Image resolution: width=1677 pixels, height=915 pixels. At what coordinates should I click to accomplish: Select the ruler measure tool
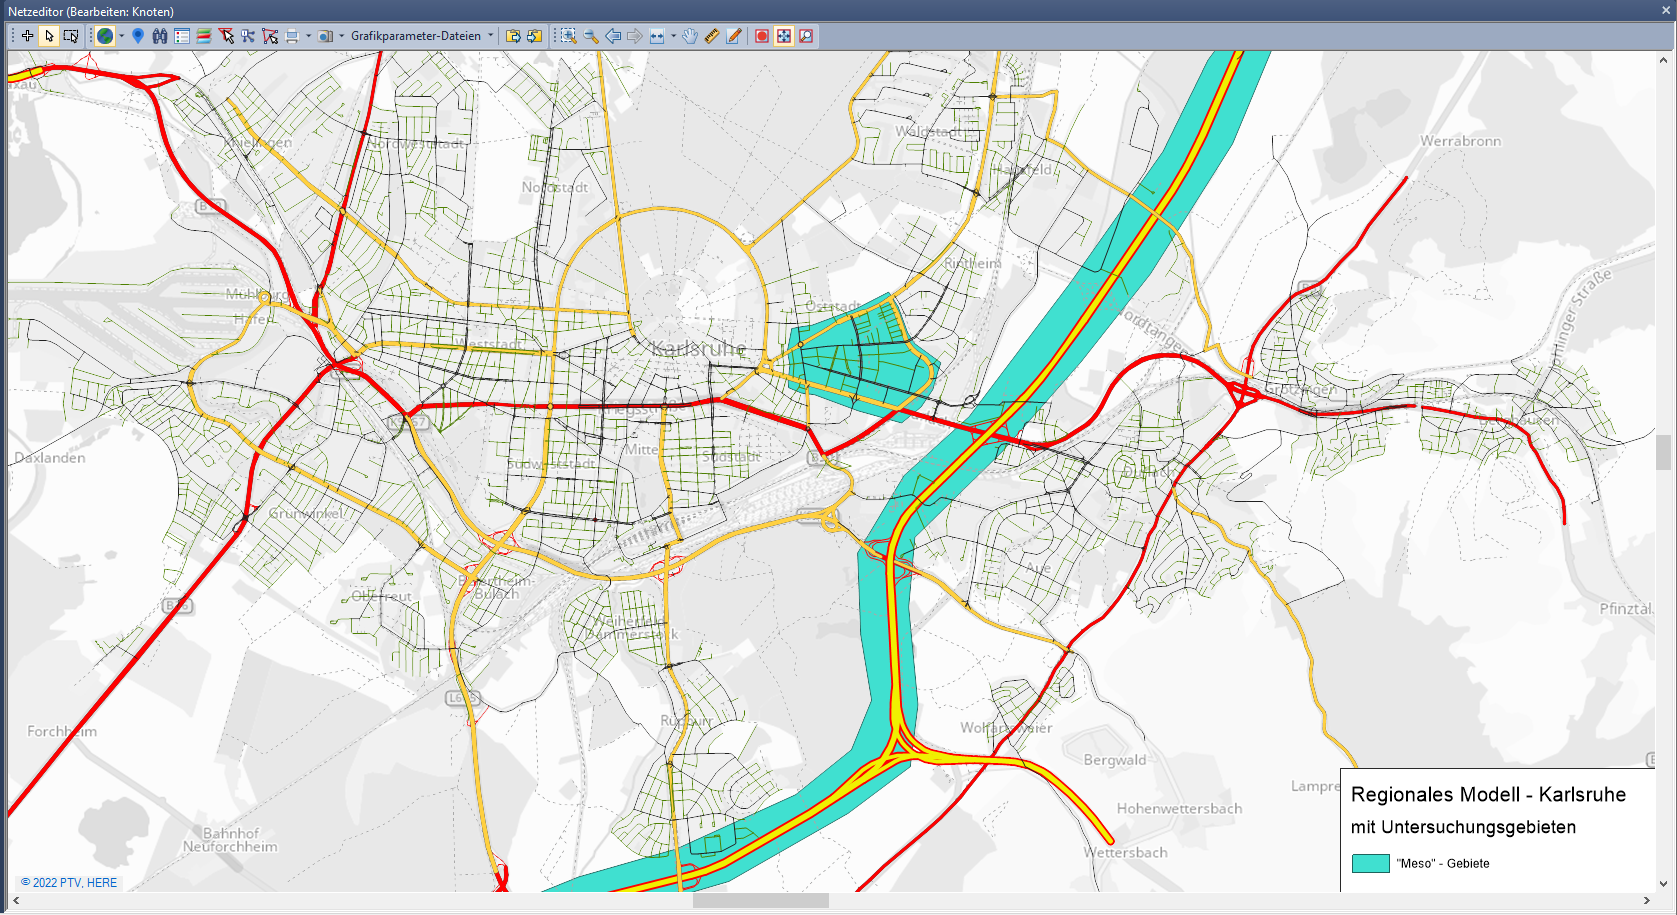pos(712,36)
